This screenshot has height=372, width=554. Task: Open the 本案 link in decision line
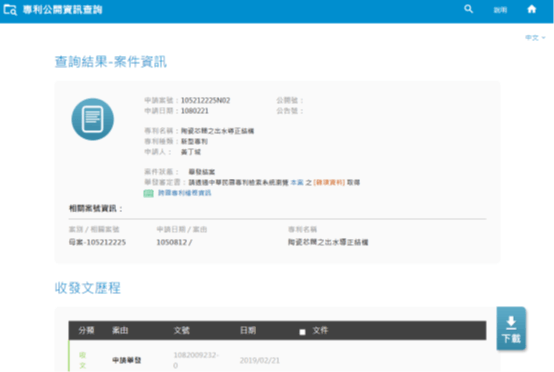click(297, 182)
